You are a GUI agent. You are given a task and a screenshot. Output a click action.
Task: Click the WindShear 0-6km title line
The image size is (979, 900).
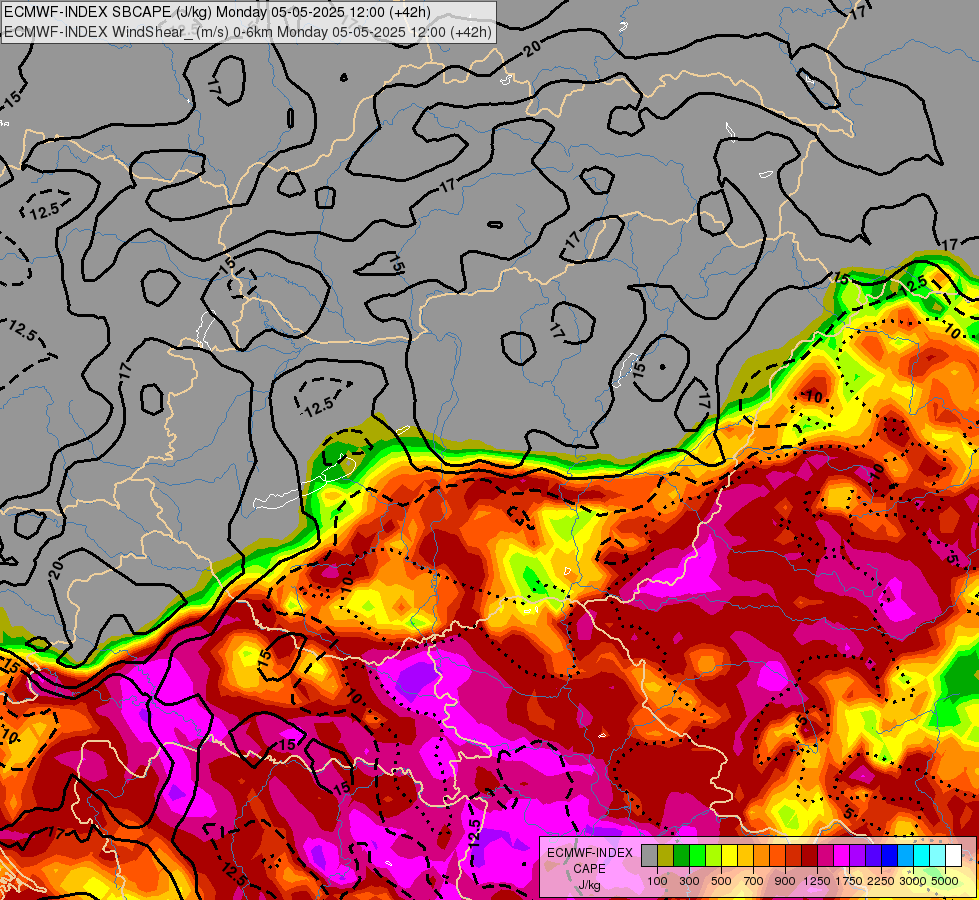coord(248,32)
